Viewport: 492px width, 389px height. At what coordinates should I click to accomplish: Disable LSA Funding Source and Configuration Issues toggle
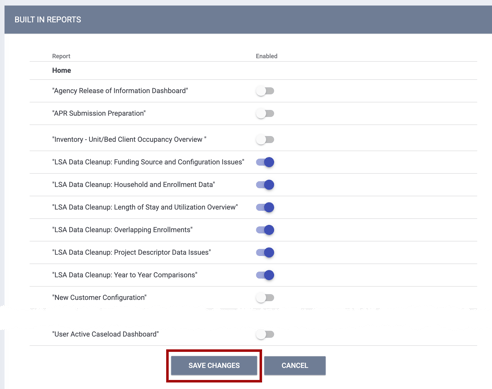[x=265, y=162]
